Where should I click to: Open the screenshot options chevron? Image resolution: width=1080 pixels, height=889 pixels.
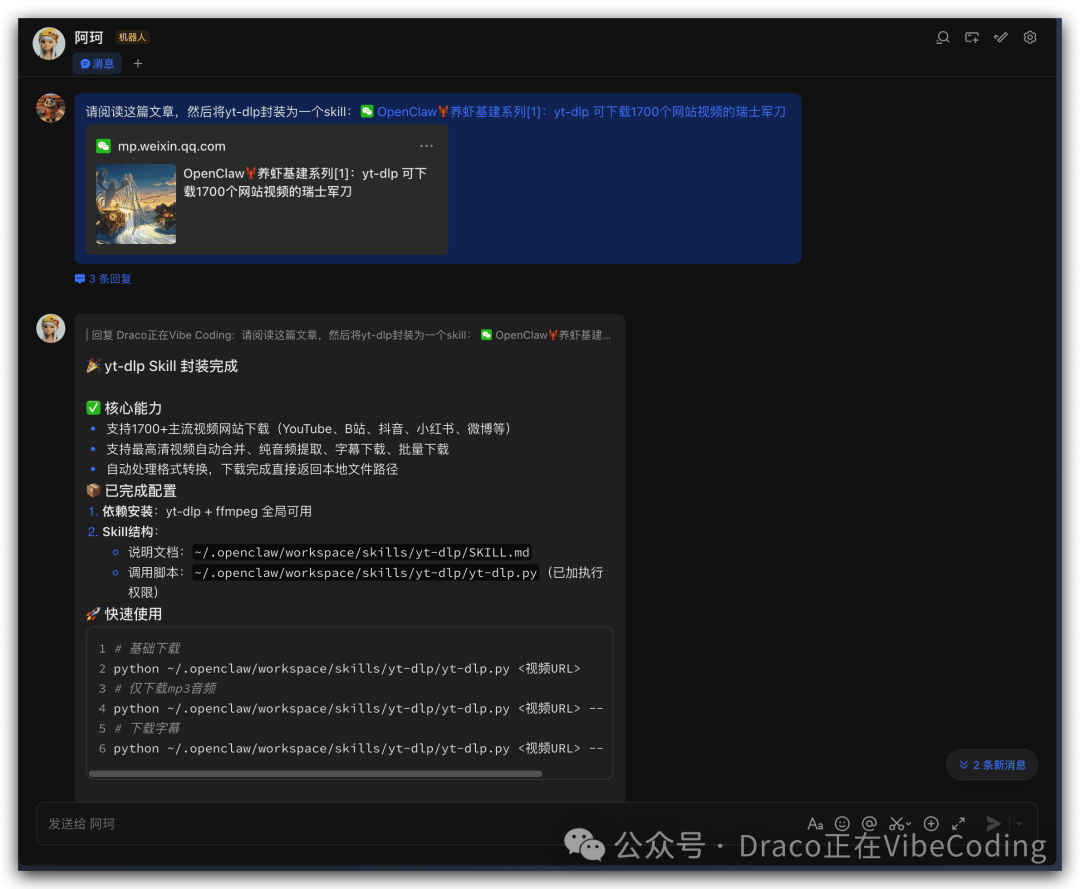[908, 823]
